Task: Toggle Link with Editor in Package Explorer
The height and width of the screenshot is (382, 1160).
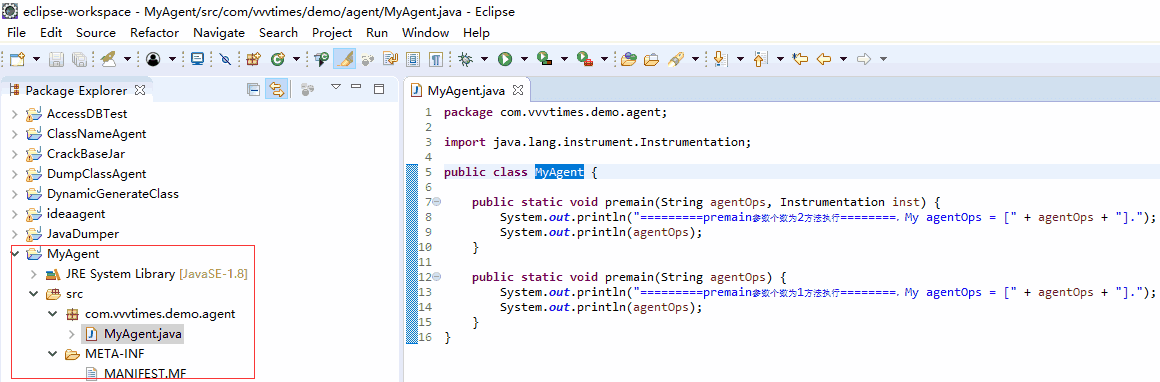Action: (277, 90)
